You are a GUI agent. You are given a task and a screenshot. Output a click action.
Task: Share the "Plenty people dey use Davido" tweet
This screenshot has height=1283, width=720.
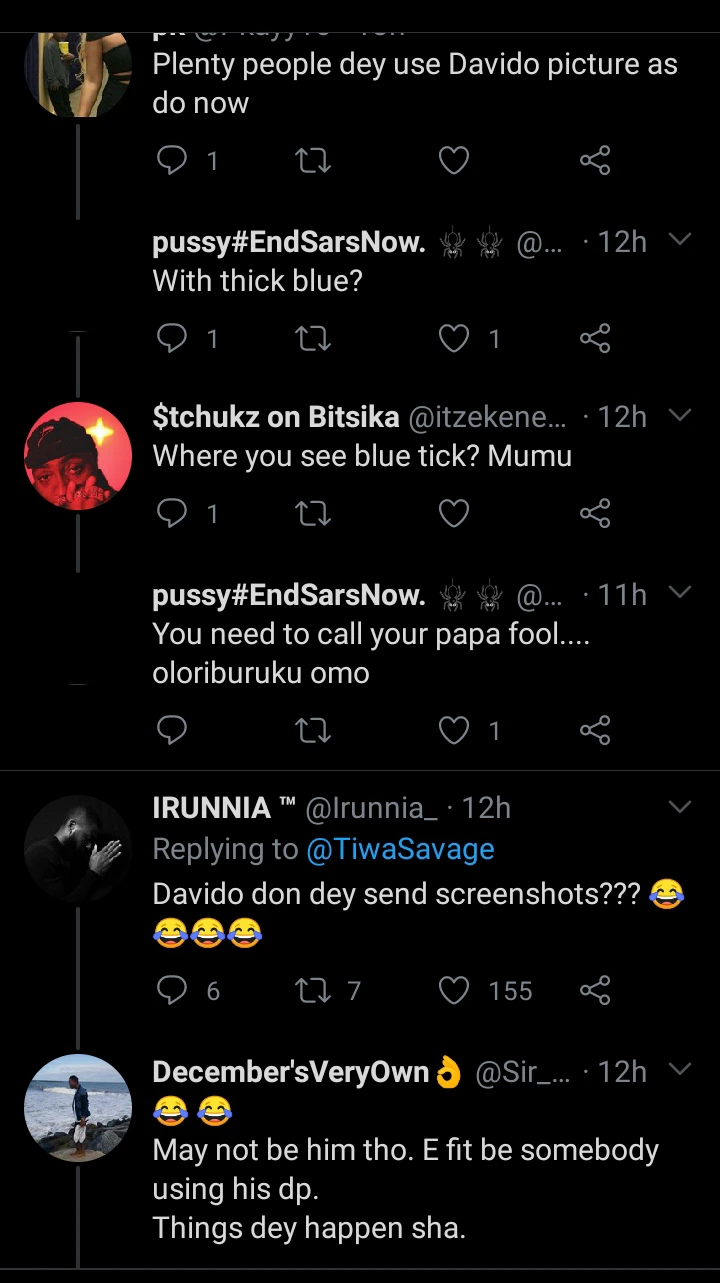click(x=595, y=160)
